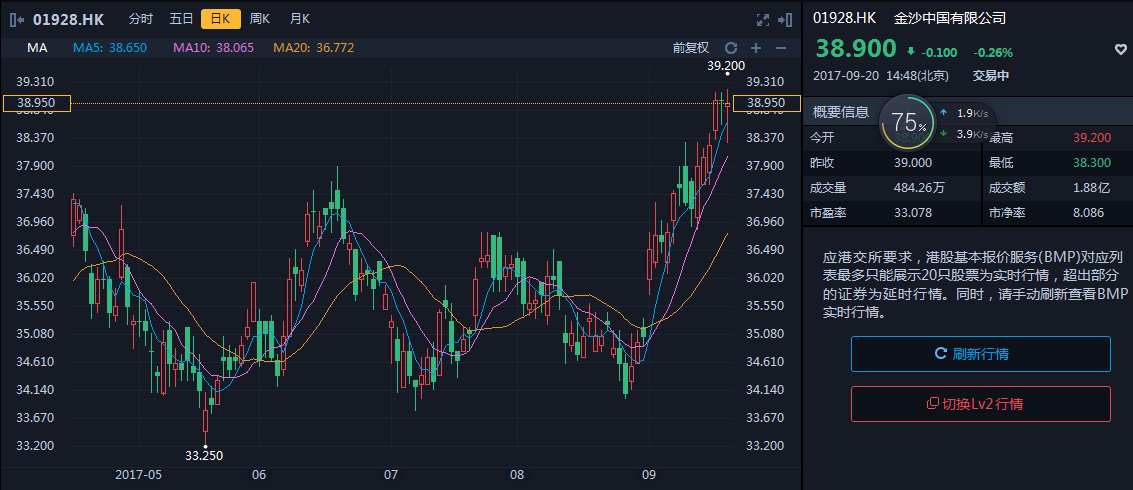Click the 75% circular performance widget

click(x=909, y=123)
